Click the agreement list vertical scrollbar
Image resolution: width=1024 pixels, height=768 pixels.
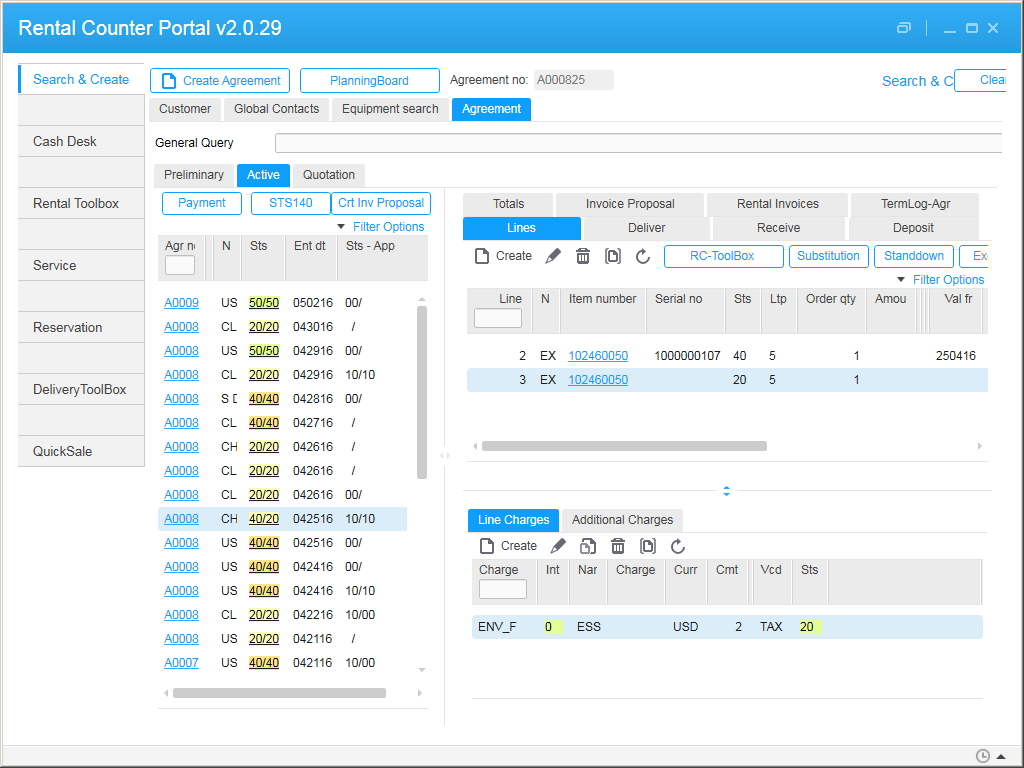coord(422,390)
